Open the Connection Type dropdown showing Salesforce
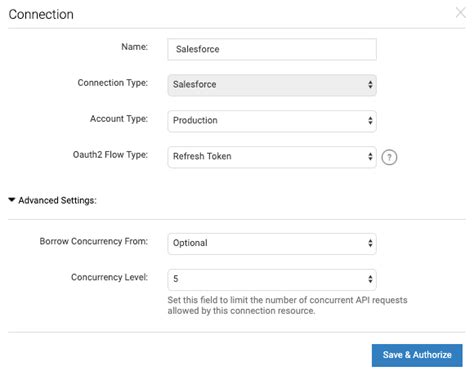Viewport: 474px width, 380px height. [272, 85]
